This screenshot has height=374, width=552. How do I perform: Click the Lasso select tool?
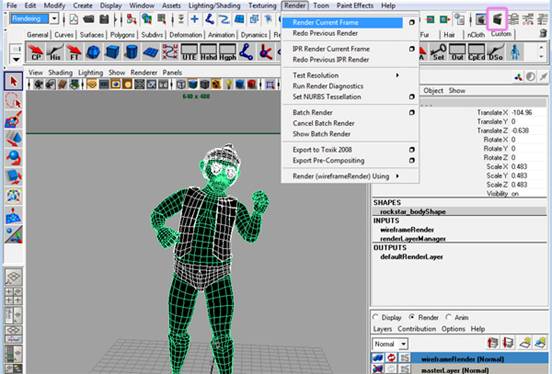click(13, 100)
